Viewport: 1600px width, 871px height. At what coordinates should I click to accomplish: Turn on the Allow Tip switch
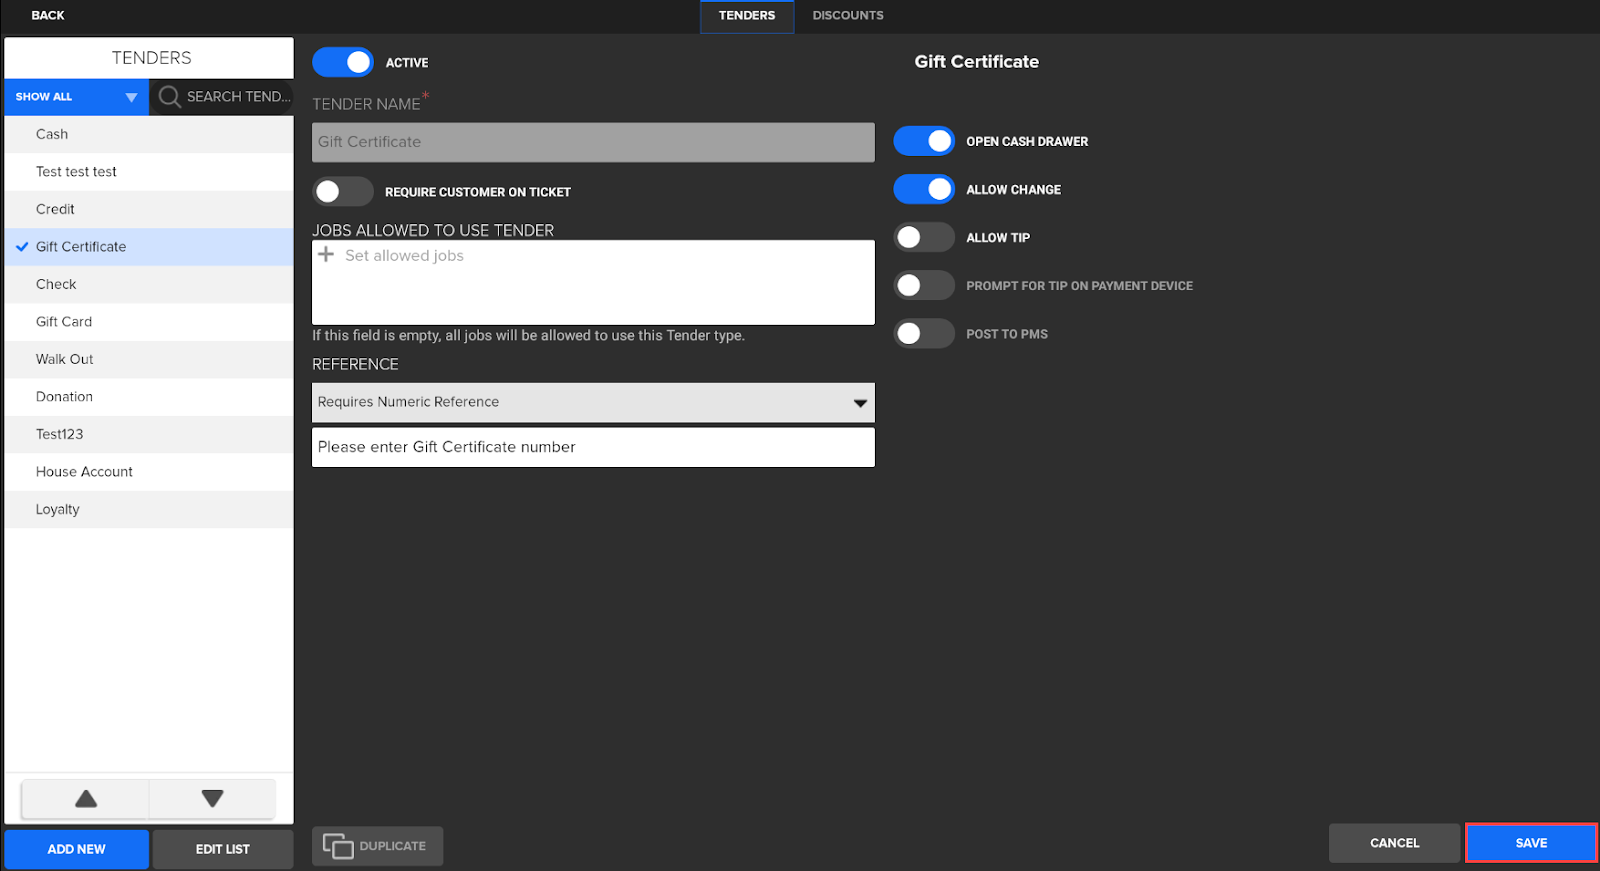(x=923, y=237)
